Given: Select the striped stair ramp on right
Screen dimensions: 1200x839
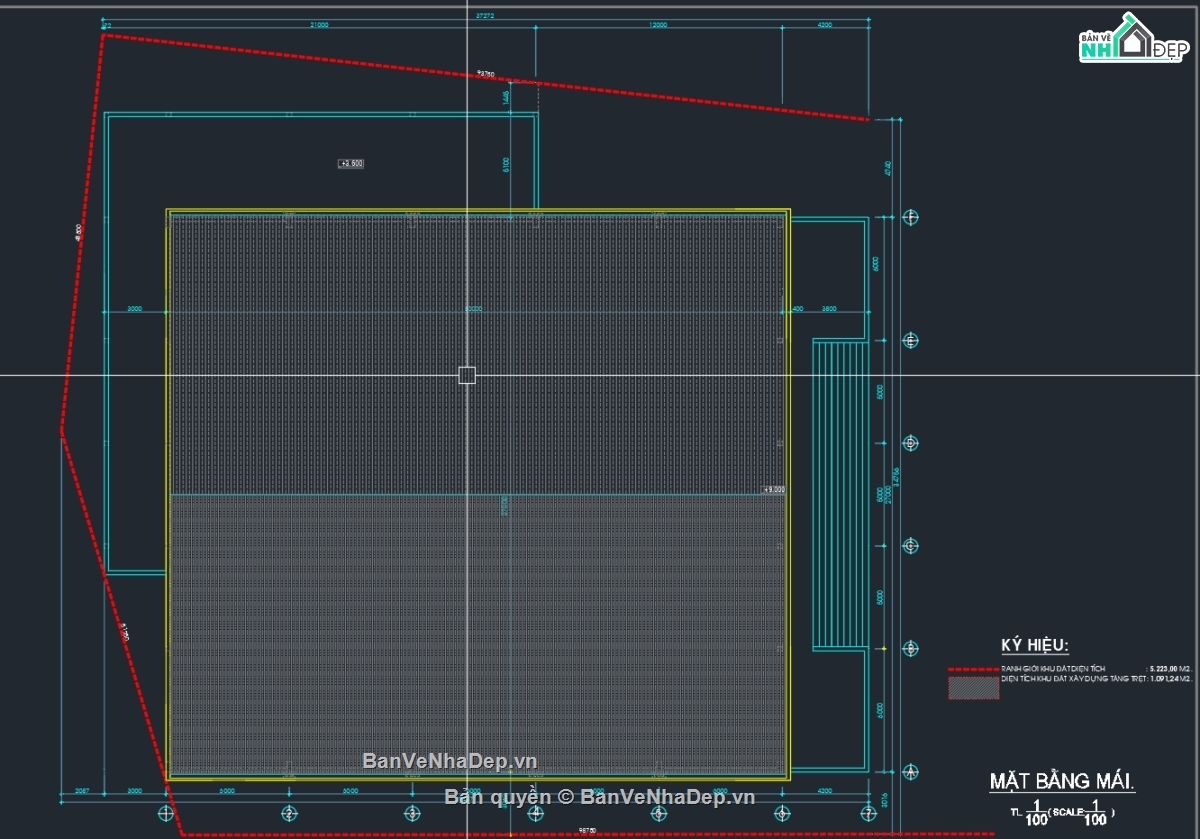Looking at the screenshot, I should (839, 494).
